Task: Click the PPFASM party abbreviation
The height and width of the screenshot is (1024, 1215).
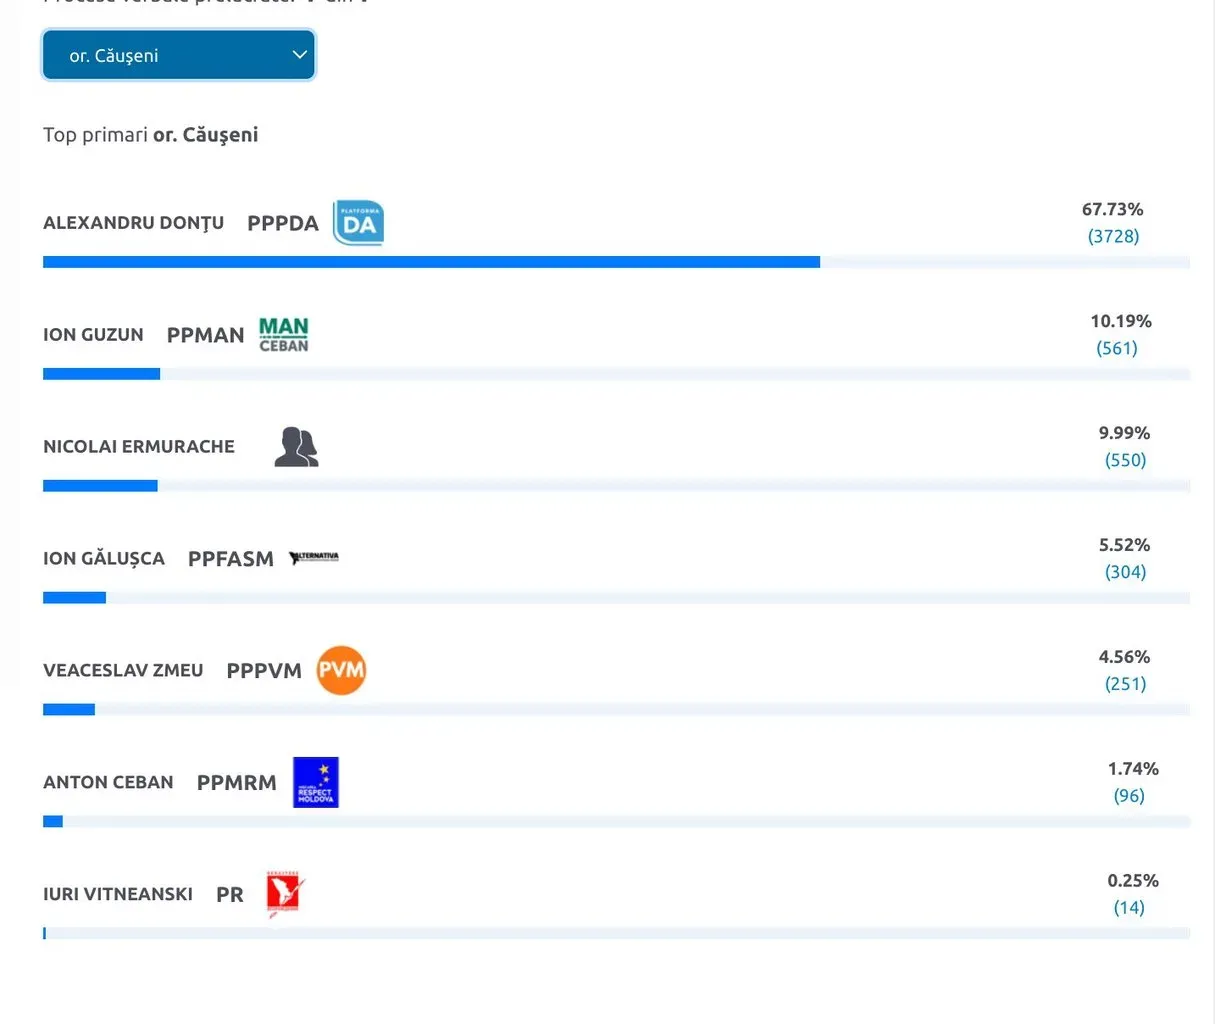Action: 231,559
